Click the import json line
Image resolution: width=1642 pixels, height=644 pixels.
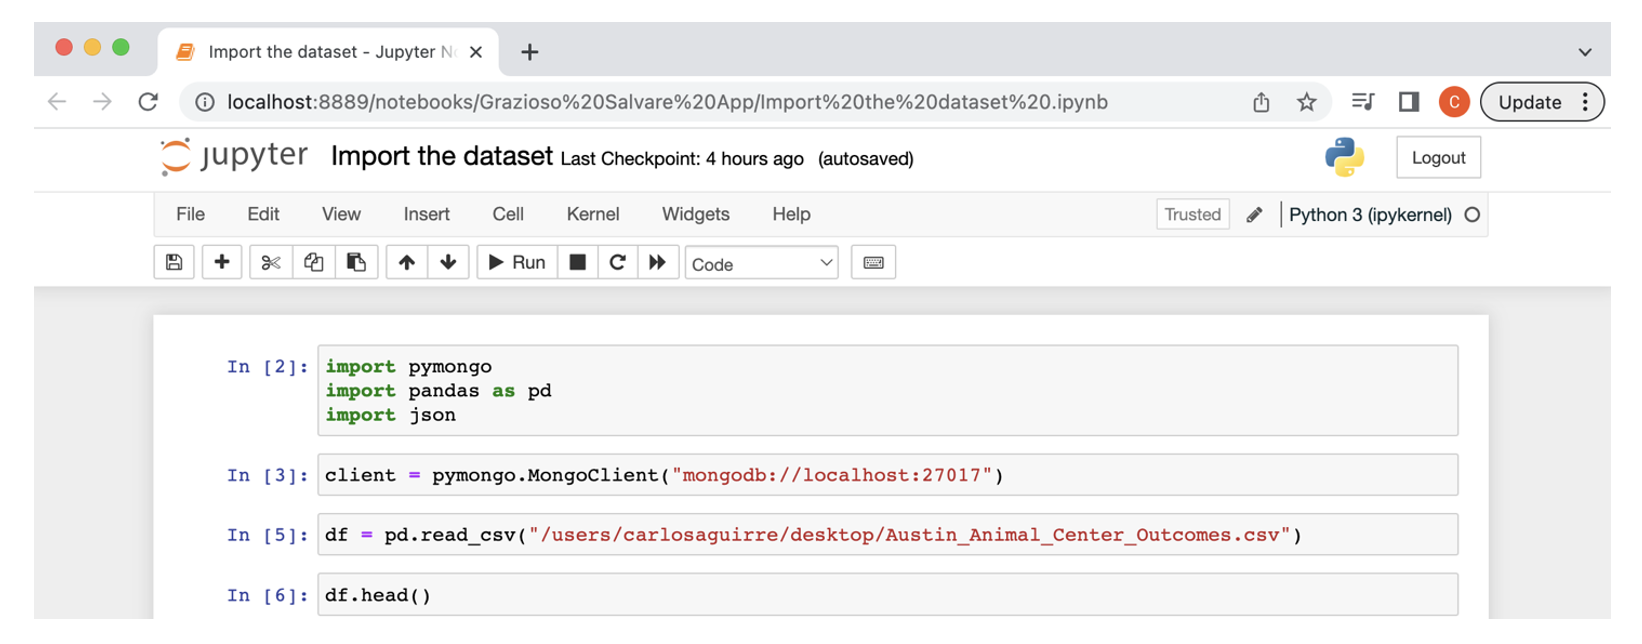point(390,415)
